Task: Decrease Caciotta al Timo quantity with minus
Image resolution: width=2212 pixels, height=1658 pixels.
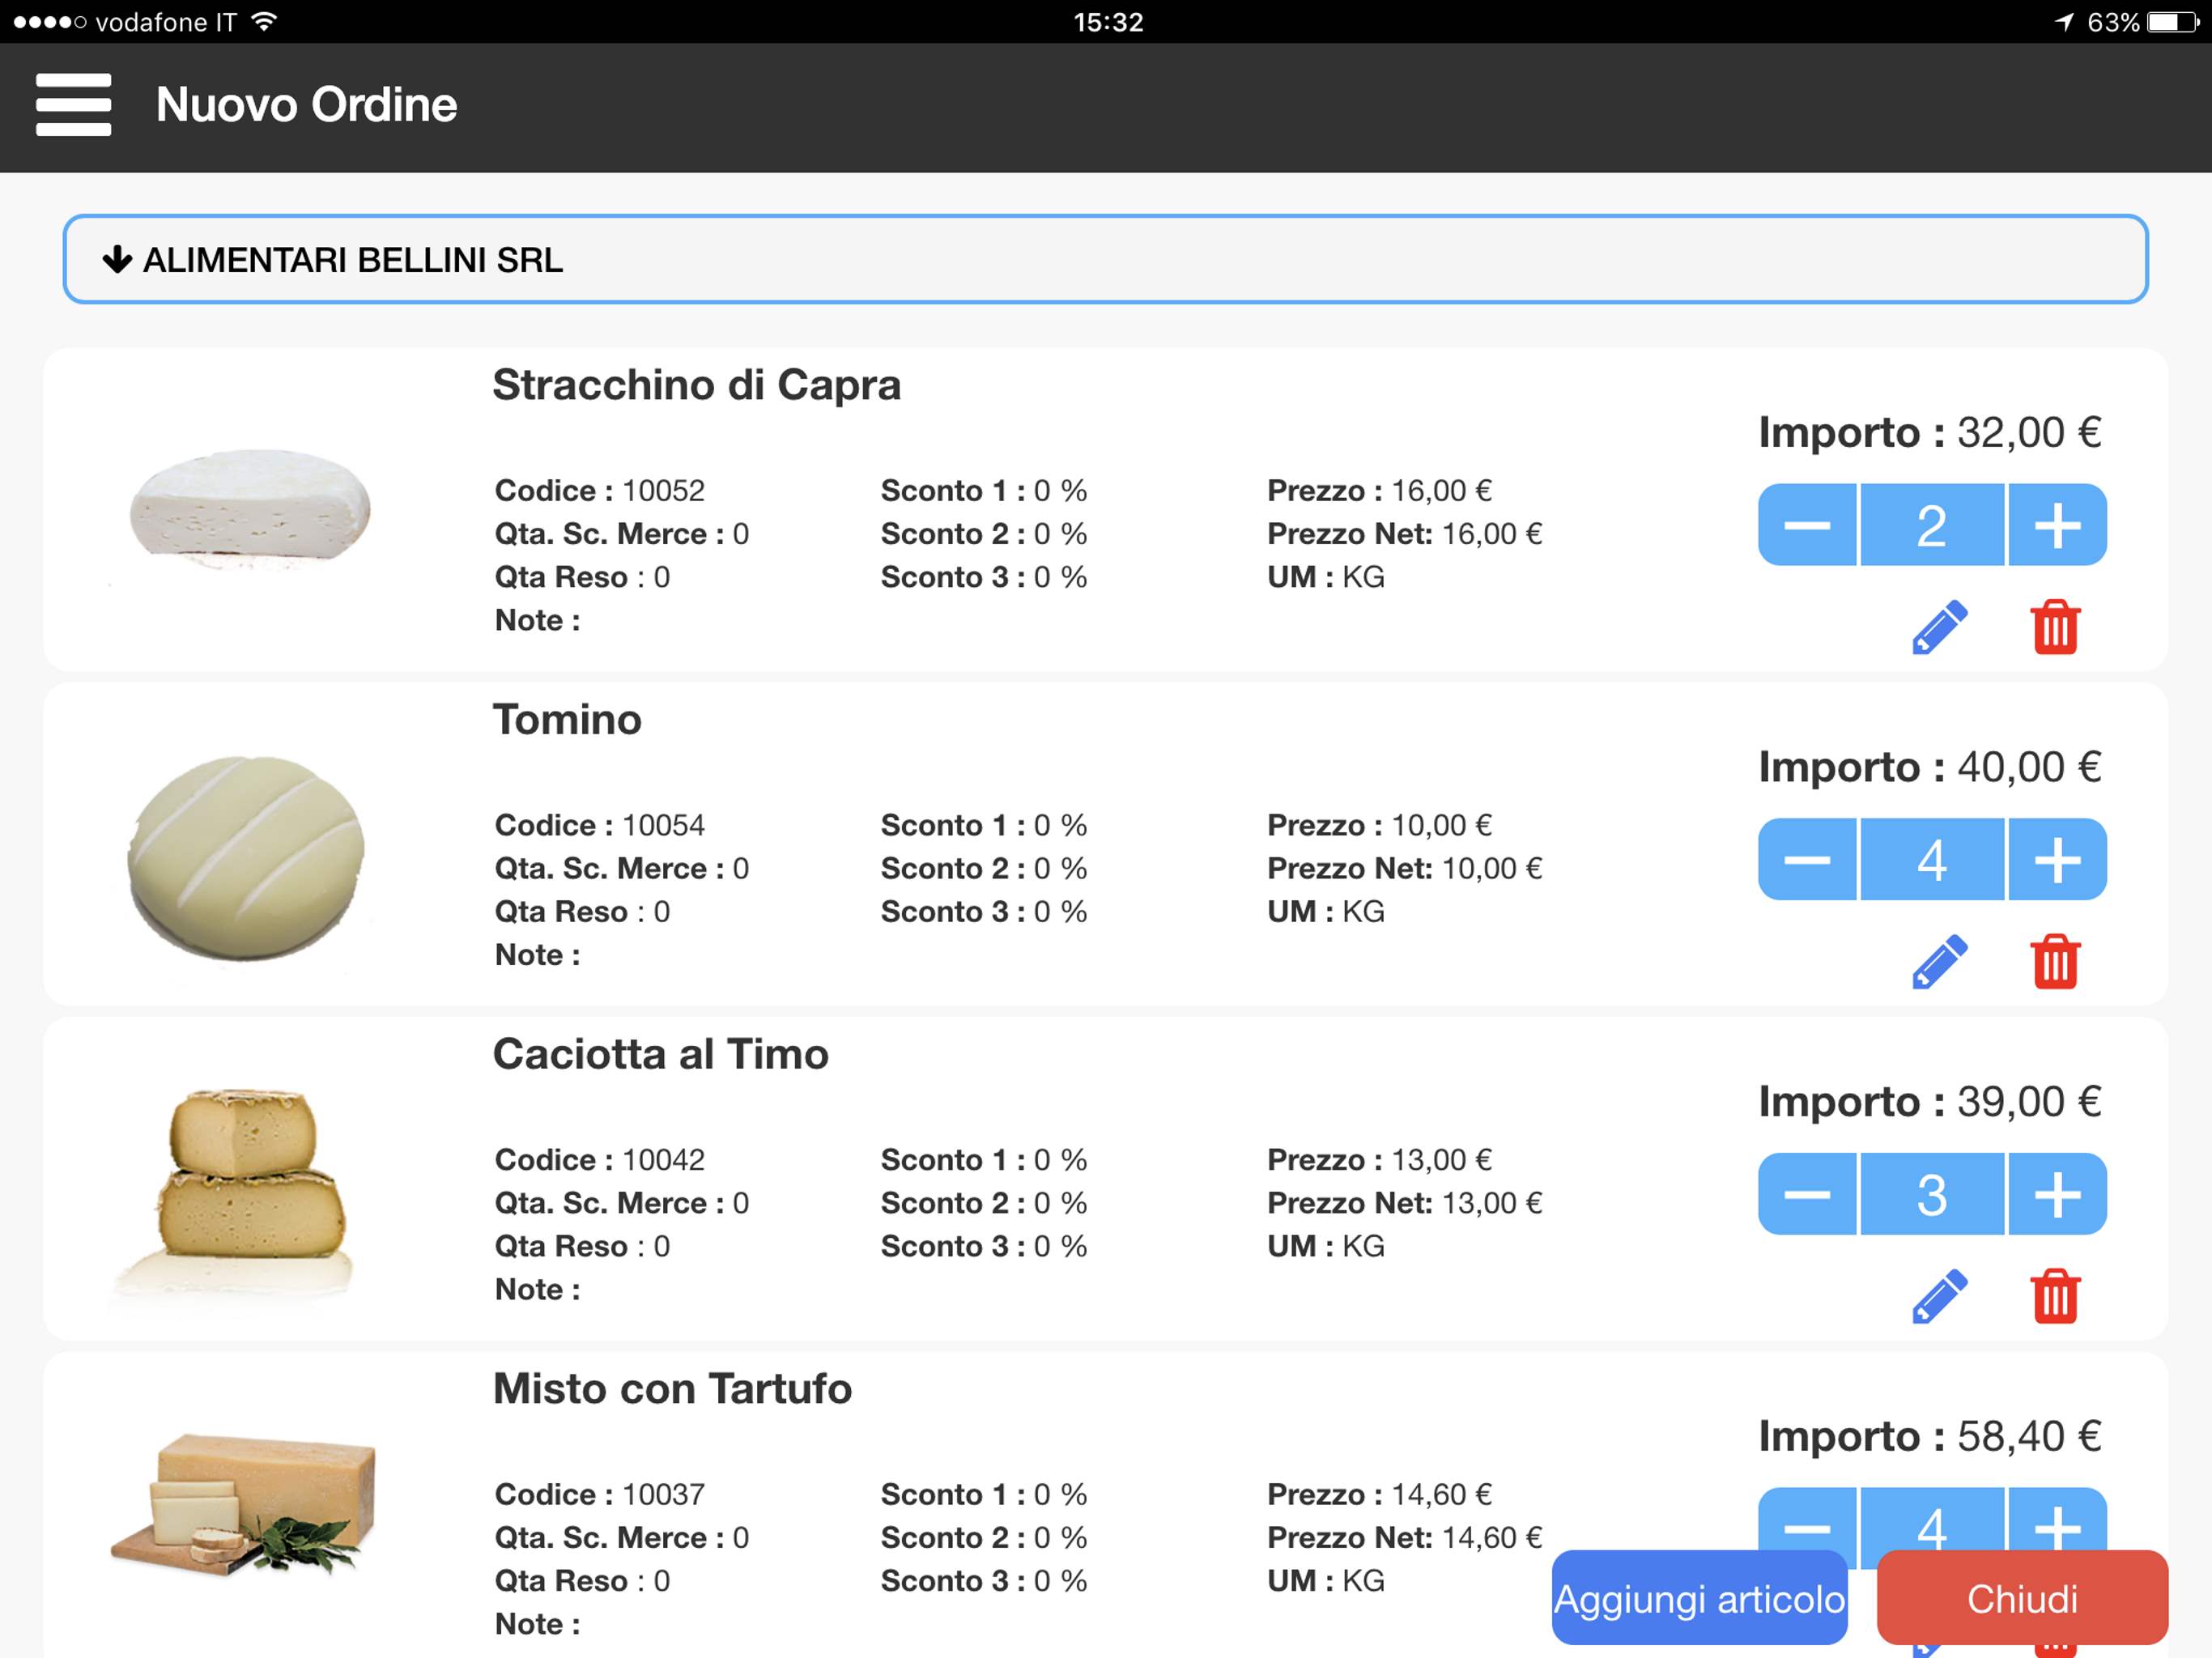Action: coord(1807,1194)
